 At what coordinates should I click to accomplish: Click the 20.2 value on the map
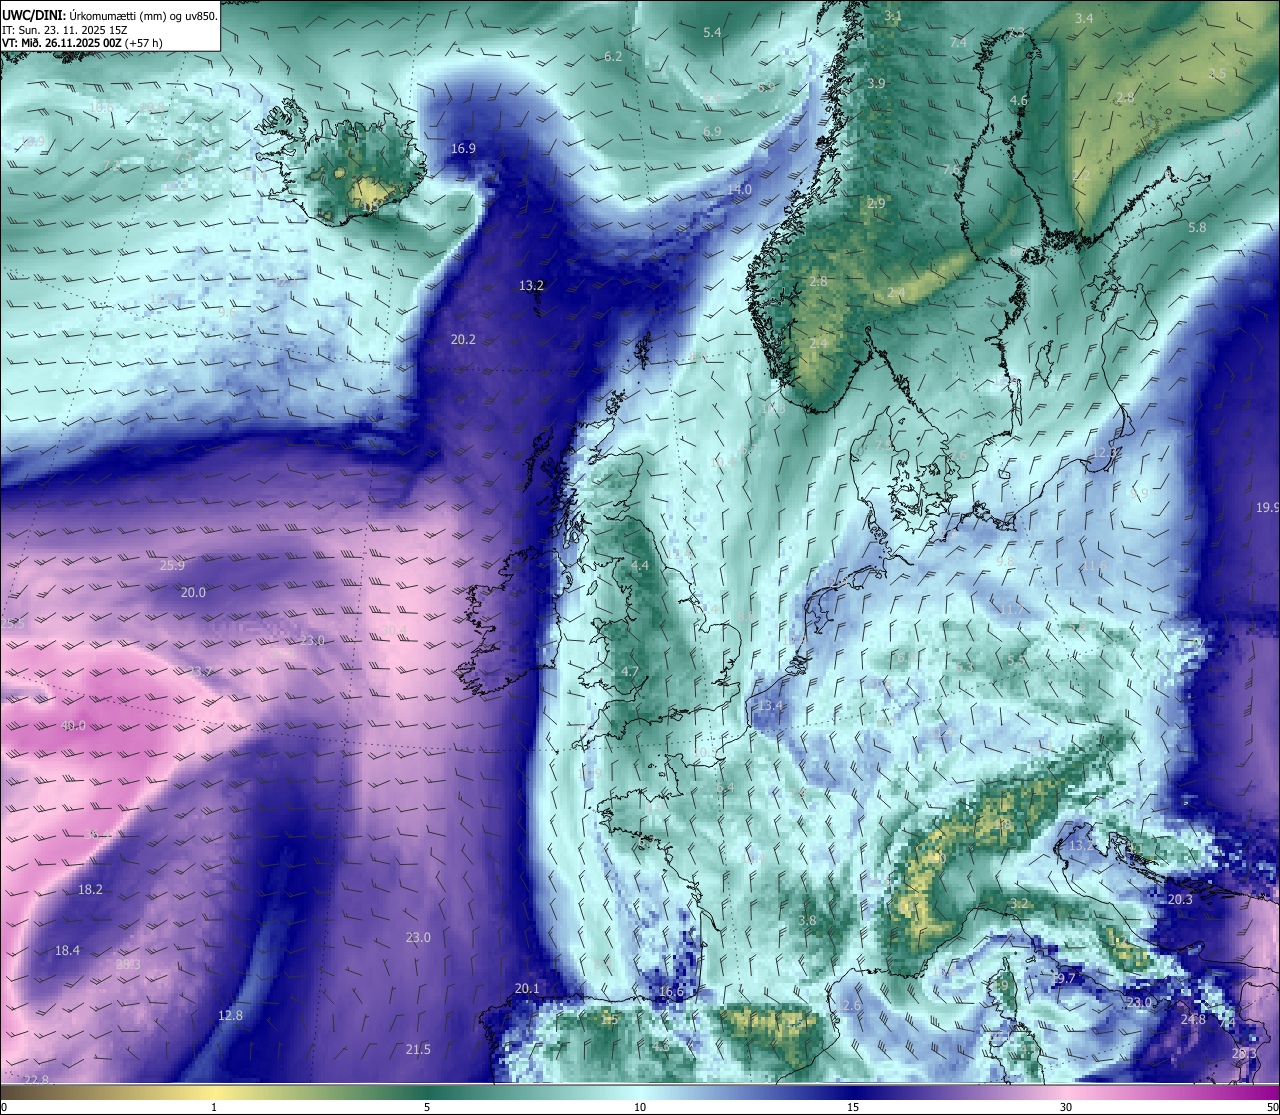tap(463, 339)
